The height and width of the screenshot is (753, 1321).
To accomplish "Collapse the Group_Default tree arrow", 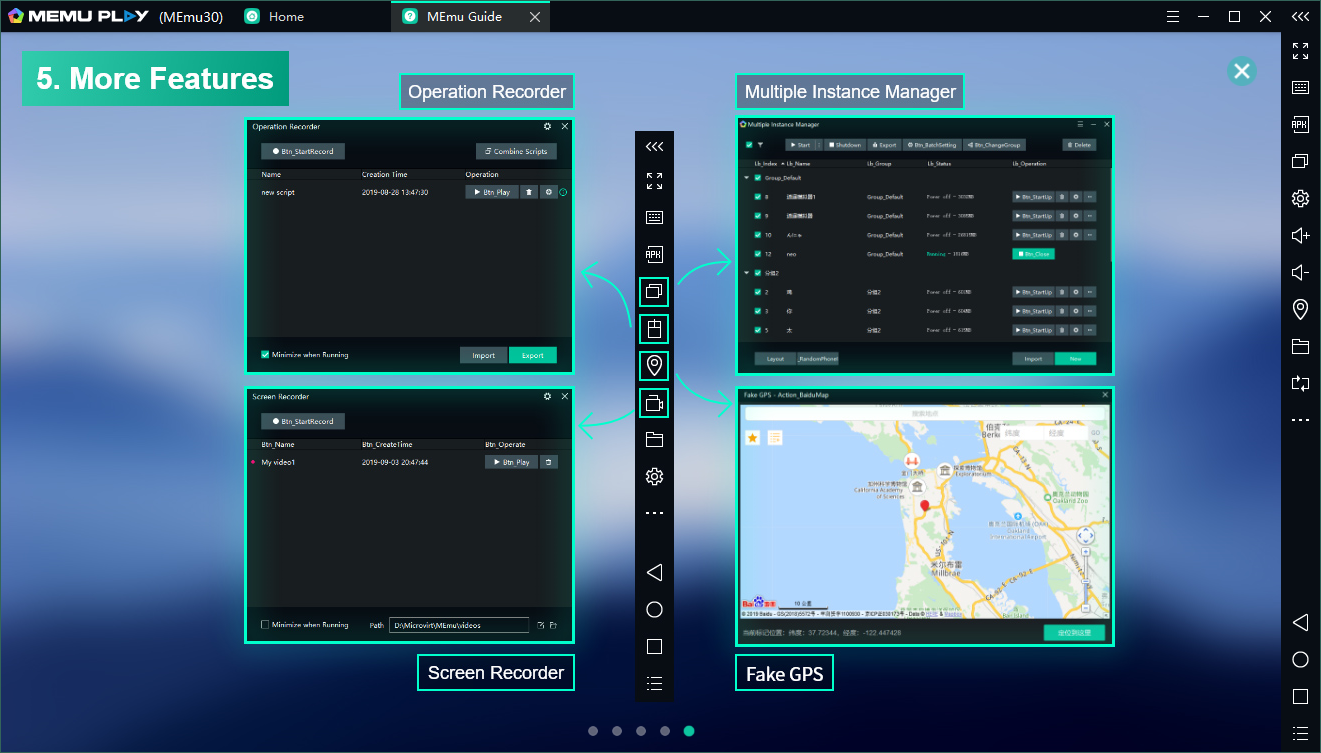I will [745, 178].
